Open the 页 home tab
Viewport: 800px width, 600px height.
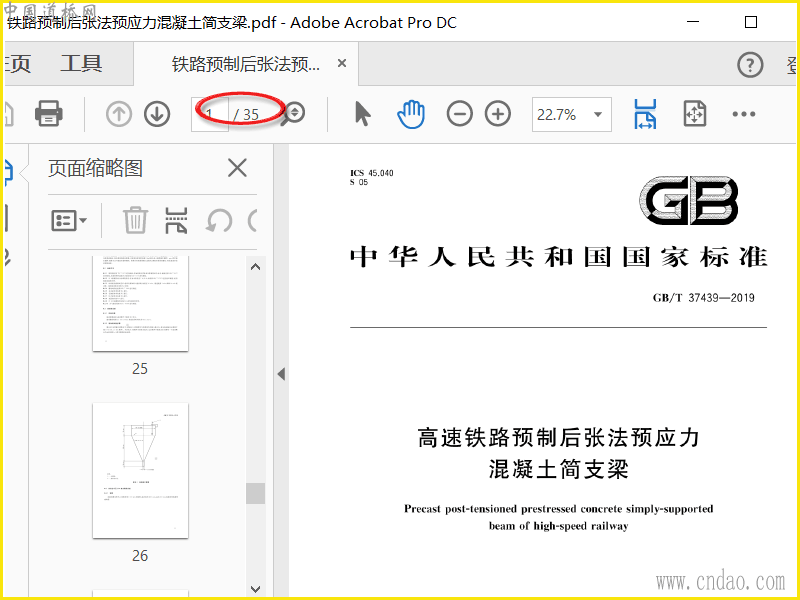coord(17,64)
